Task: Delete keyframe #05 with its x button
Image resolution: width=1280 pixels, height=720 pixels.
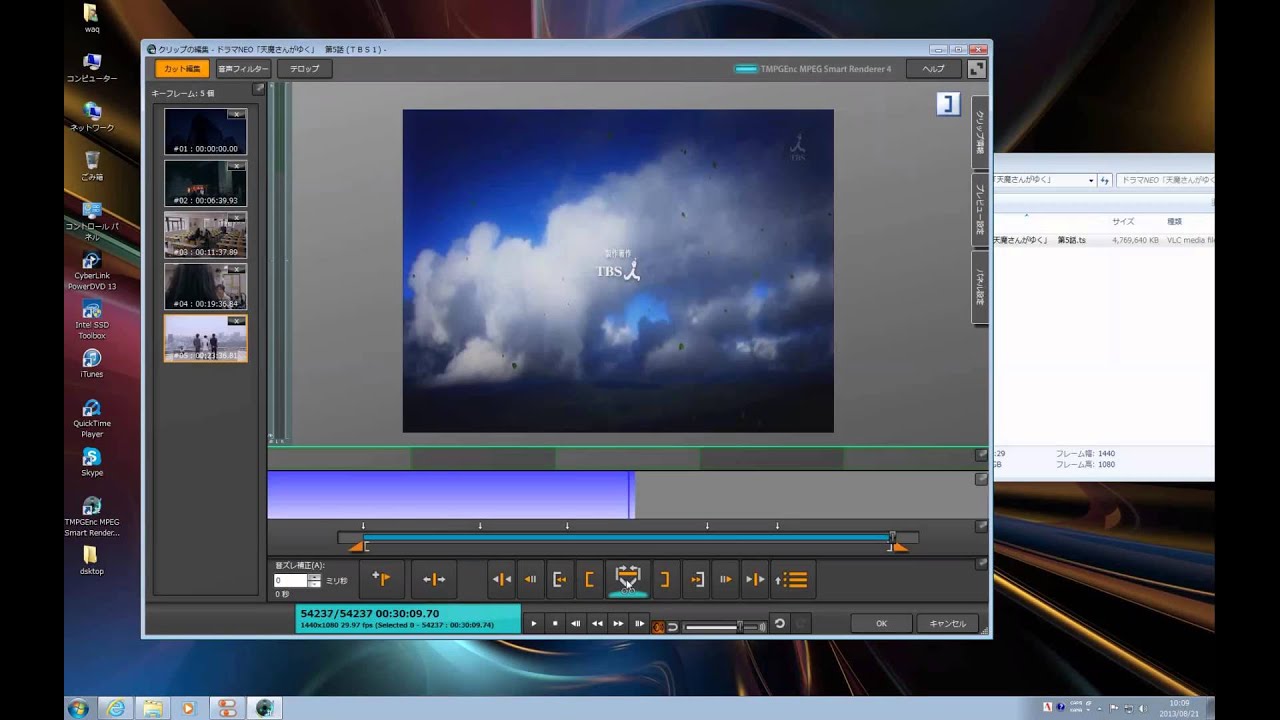Action: tap(236, 321)
